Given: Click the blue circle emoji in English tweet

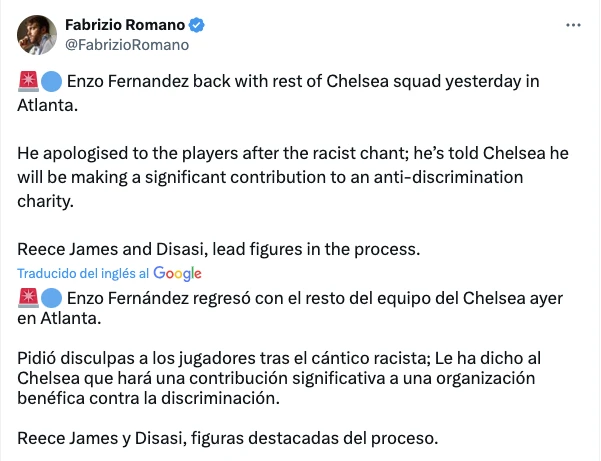Looking at the screenshot, I should tap(51, 80).
